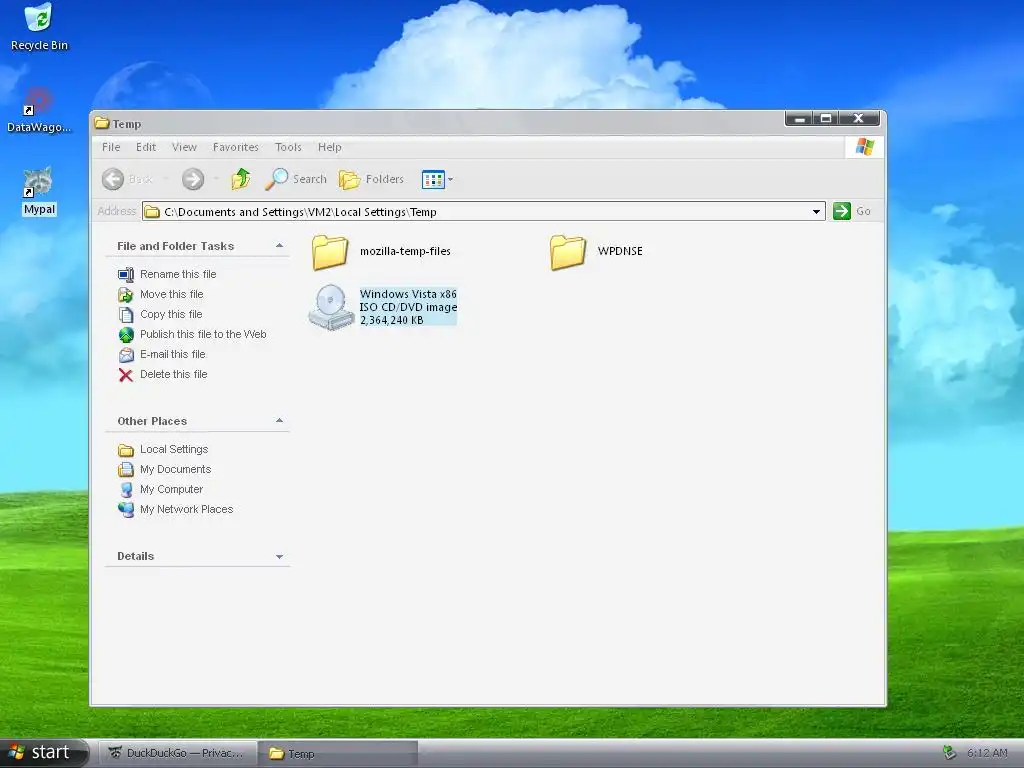The height and width of the screenshot is (768, 1024).
Task: Expand the Details panel
Action: coord(280,557)
